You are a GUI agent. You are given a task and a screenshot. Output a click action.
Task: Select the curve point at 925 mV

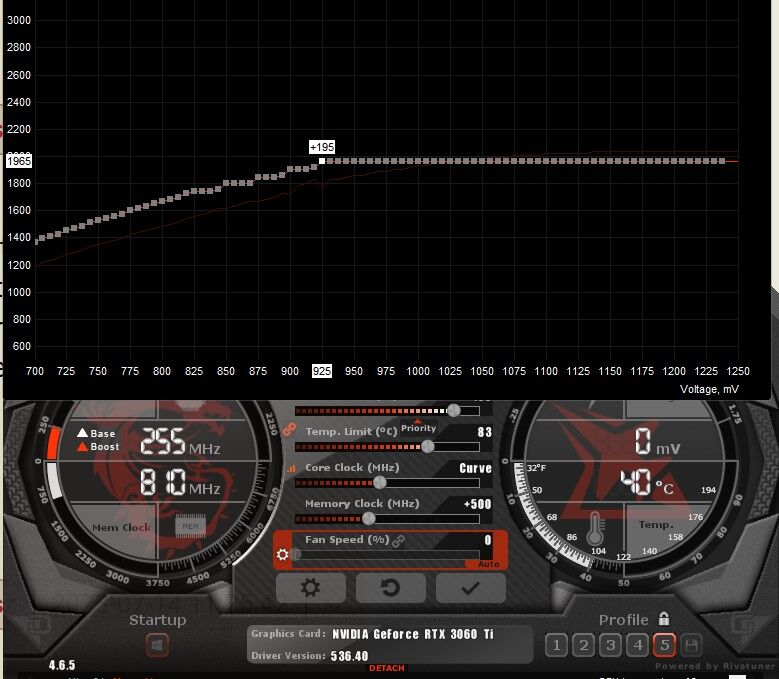pos(322,161)
